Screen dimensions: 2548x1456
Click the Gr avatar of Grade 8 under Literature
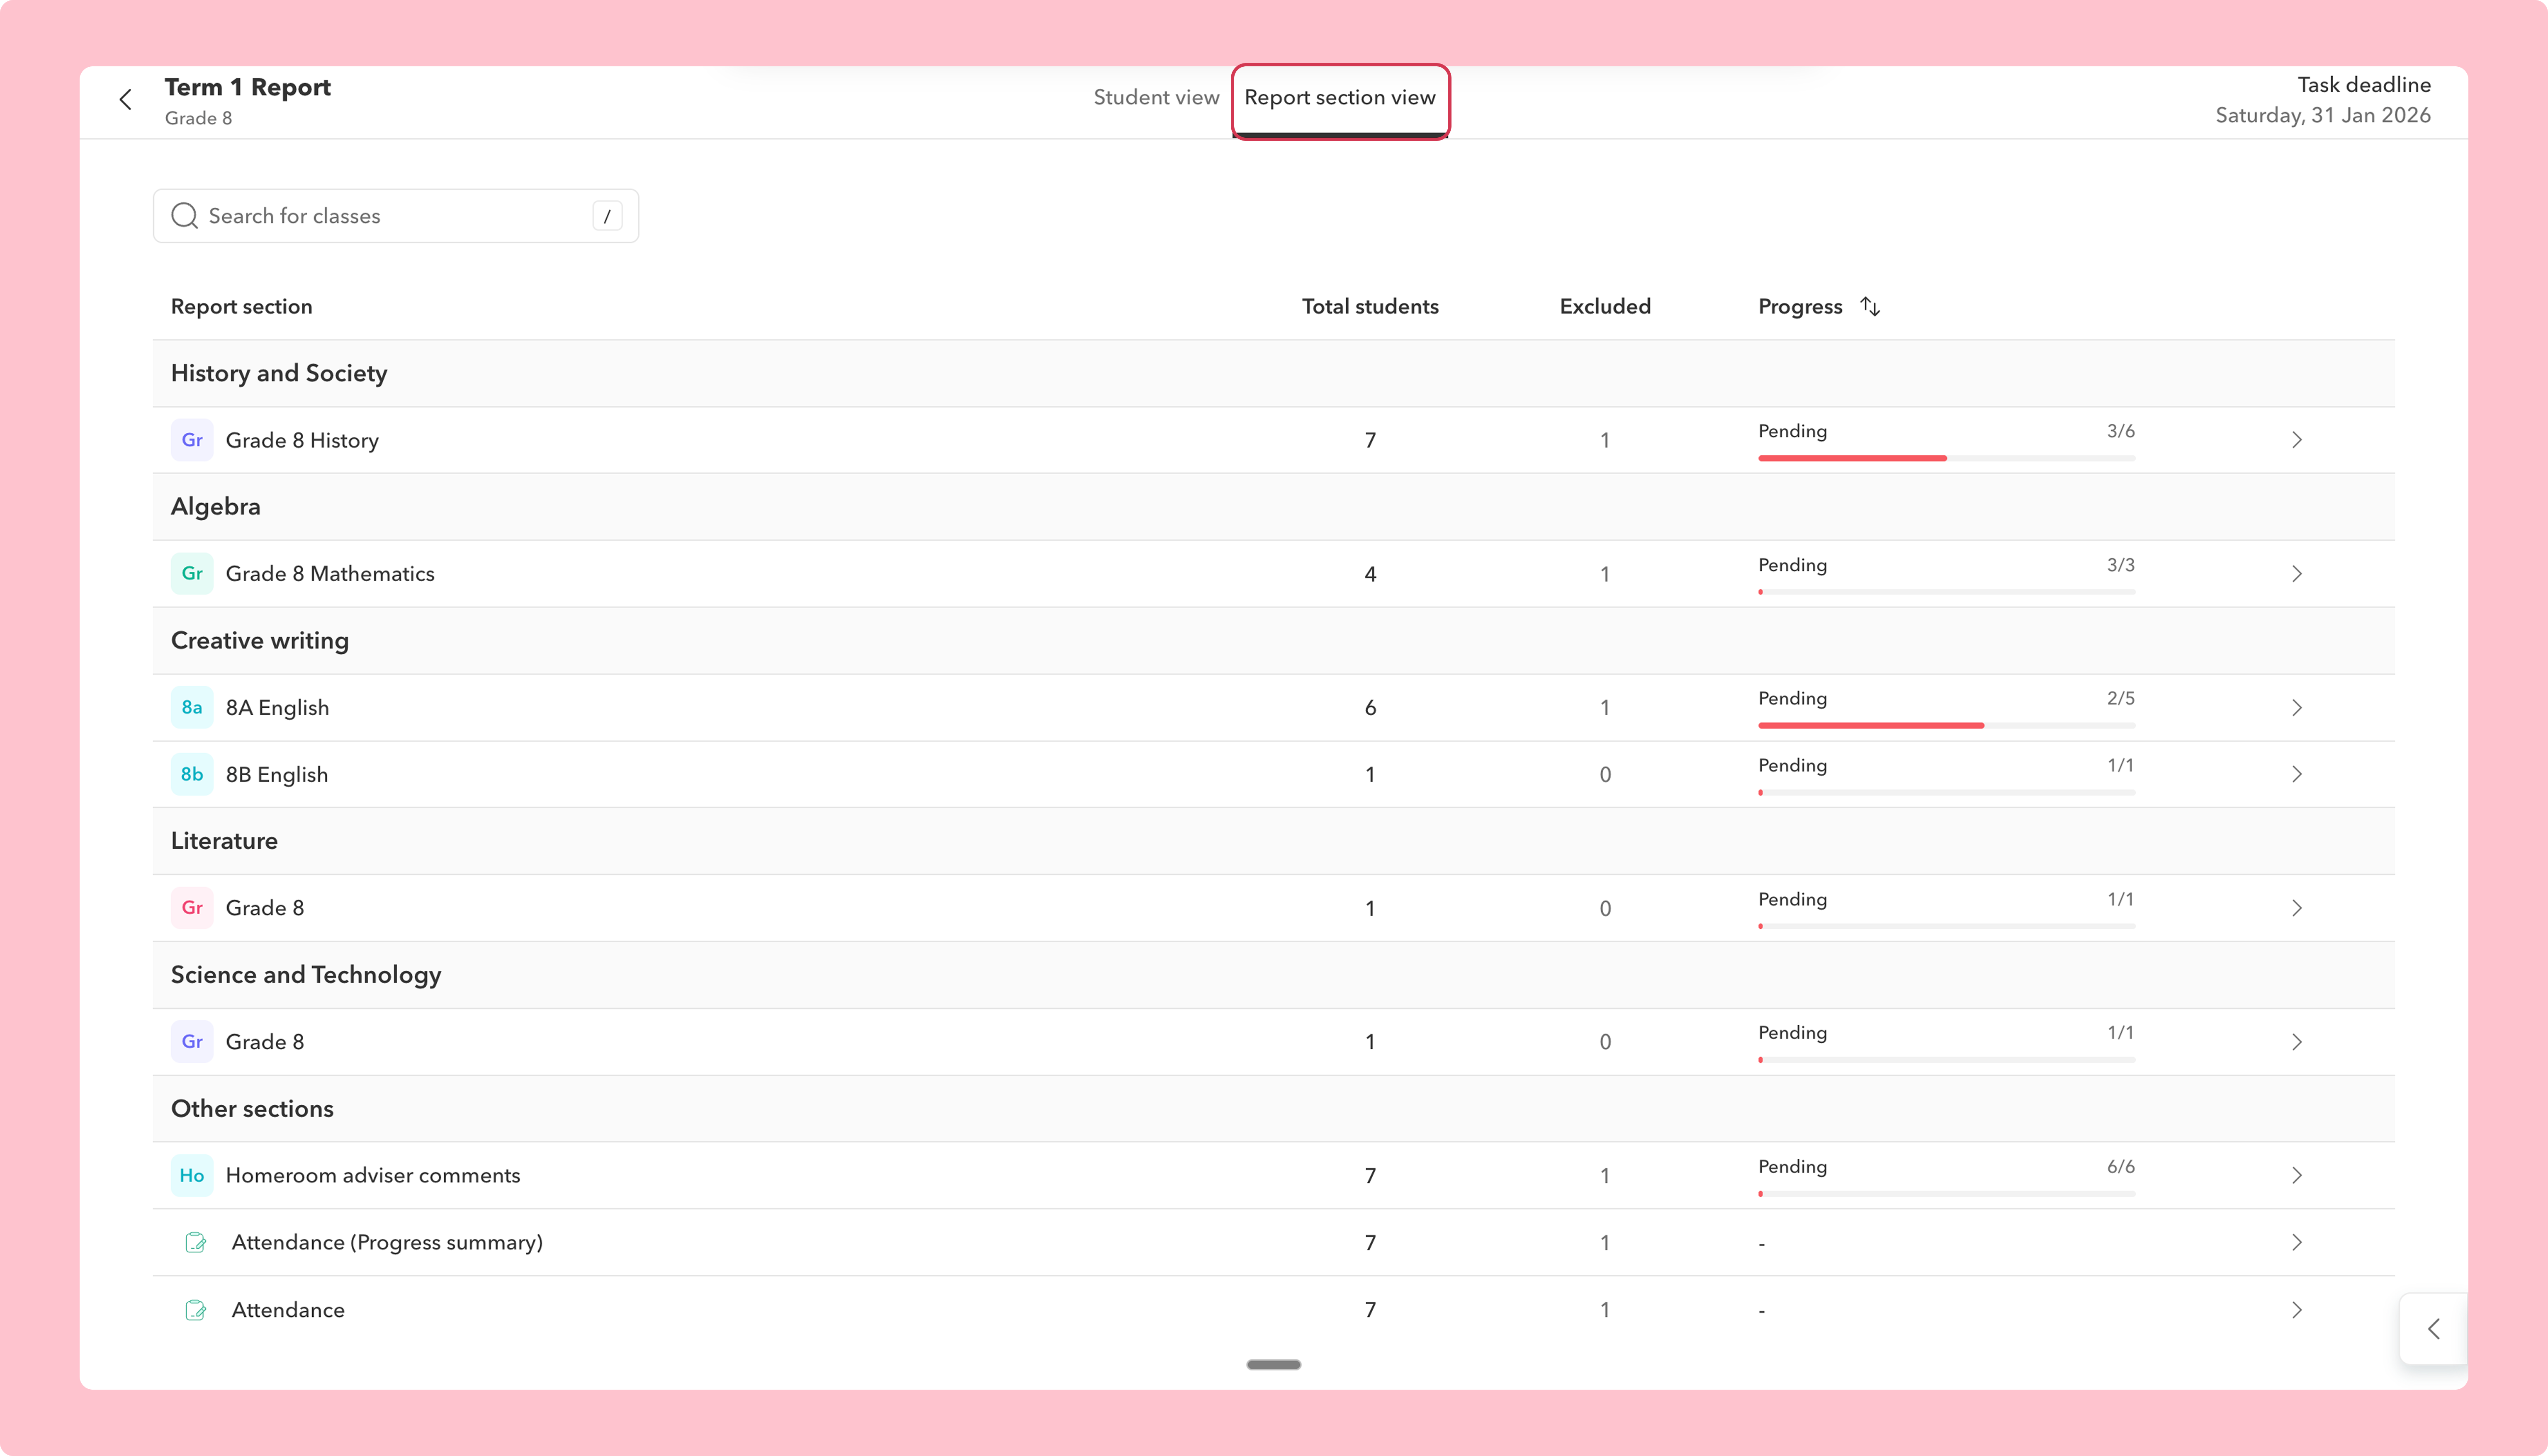(192, 908)
